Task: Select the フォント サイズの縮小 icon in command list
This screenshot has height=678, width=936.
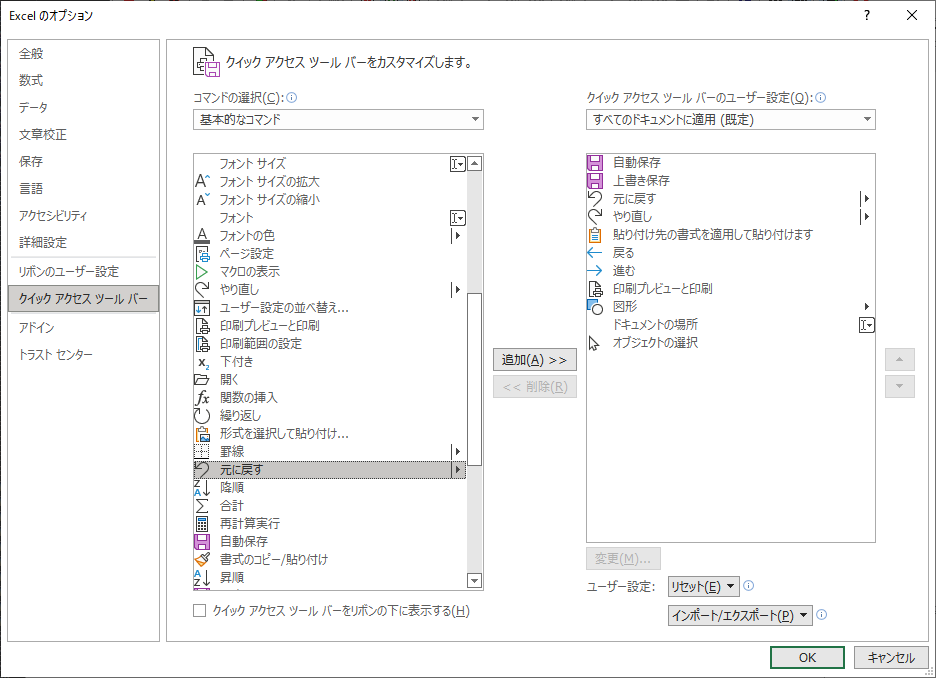Action: (202, 199)
